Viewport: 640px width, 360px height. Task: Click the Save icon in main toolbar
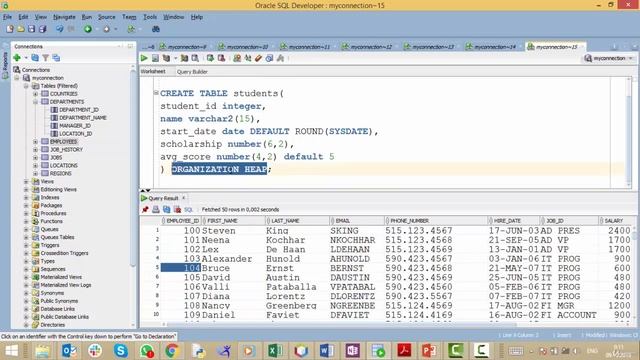point(31,29)
